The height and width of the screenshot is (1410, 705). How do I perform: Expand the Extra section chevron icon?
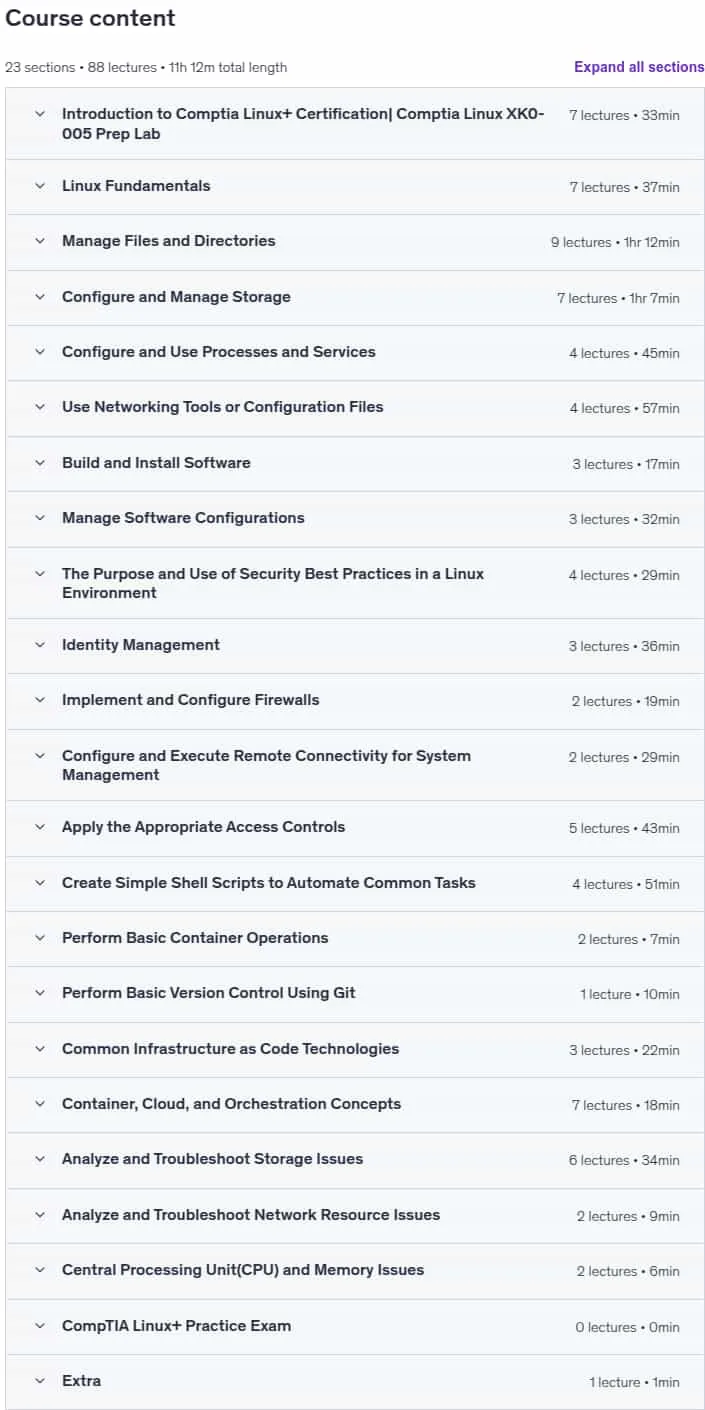(40, 1381)
